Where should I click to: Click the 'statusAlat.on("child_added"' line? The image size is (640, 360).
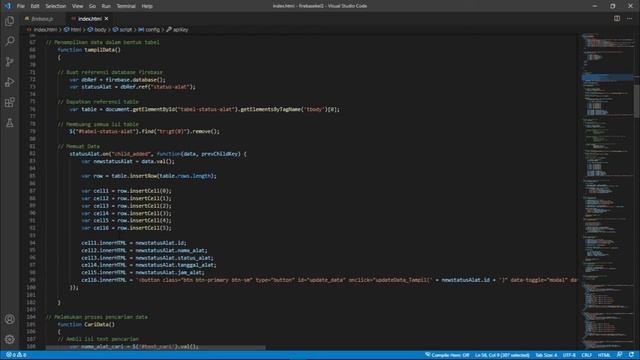coord(158,154)
